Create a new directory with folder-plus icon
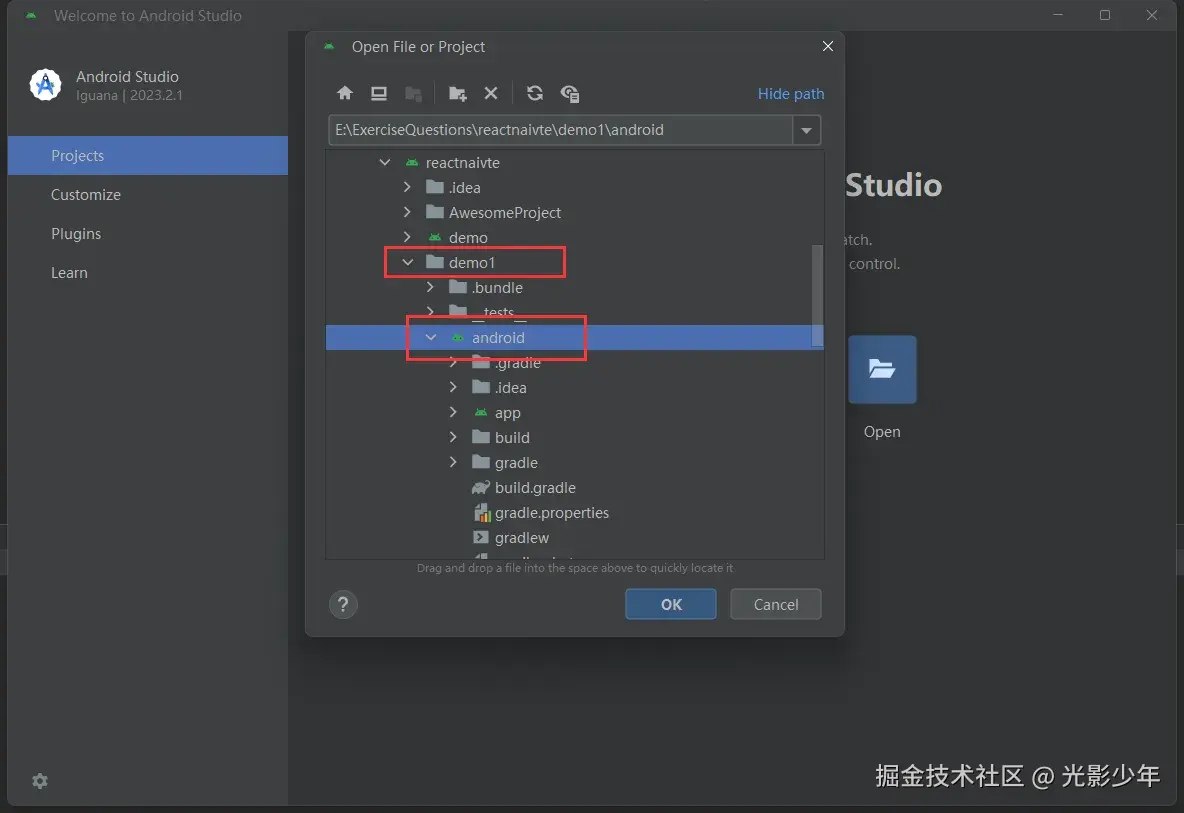1184x813 pixels. pos(458,93)
